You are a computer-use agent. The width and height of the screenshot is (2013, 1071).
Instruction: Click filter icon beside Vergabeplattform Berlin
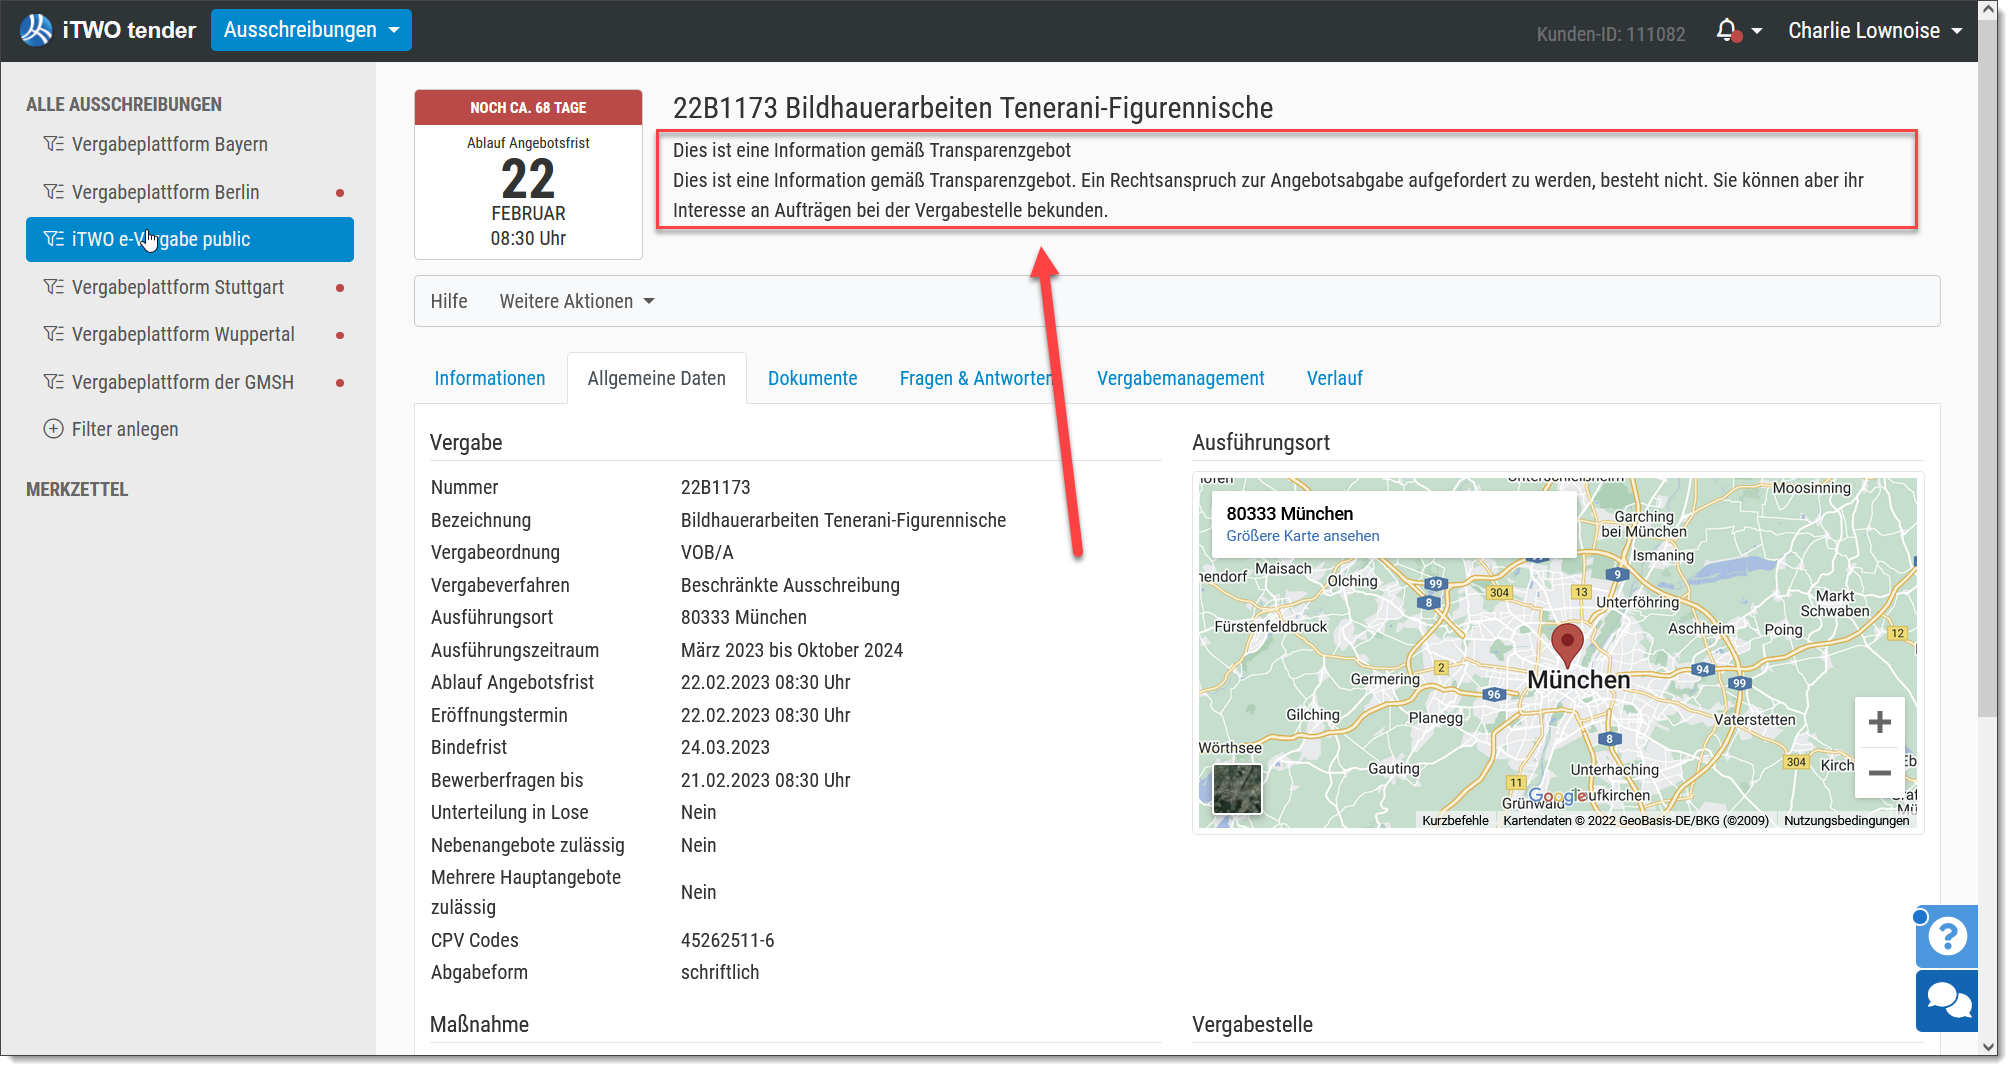pos(54,192)
